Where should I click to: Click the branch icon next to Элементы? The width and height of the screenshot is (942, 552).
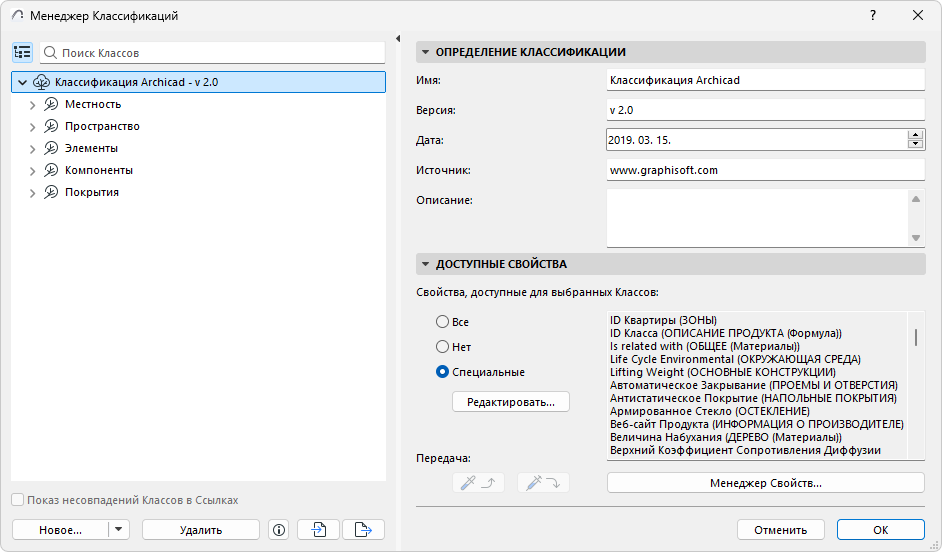coord(51,148)
